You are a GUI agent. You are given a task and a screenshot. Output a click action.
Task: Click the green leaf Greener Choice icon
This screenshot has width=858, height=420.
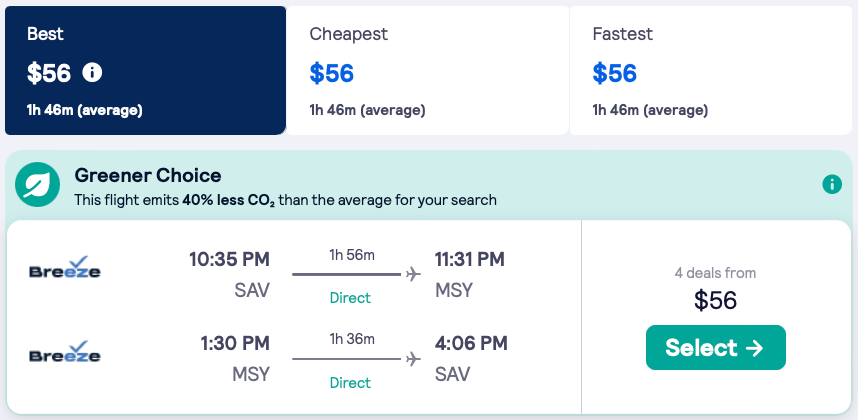pyautogui.click(x=36, y=185)
